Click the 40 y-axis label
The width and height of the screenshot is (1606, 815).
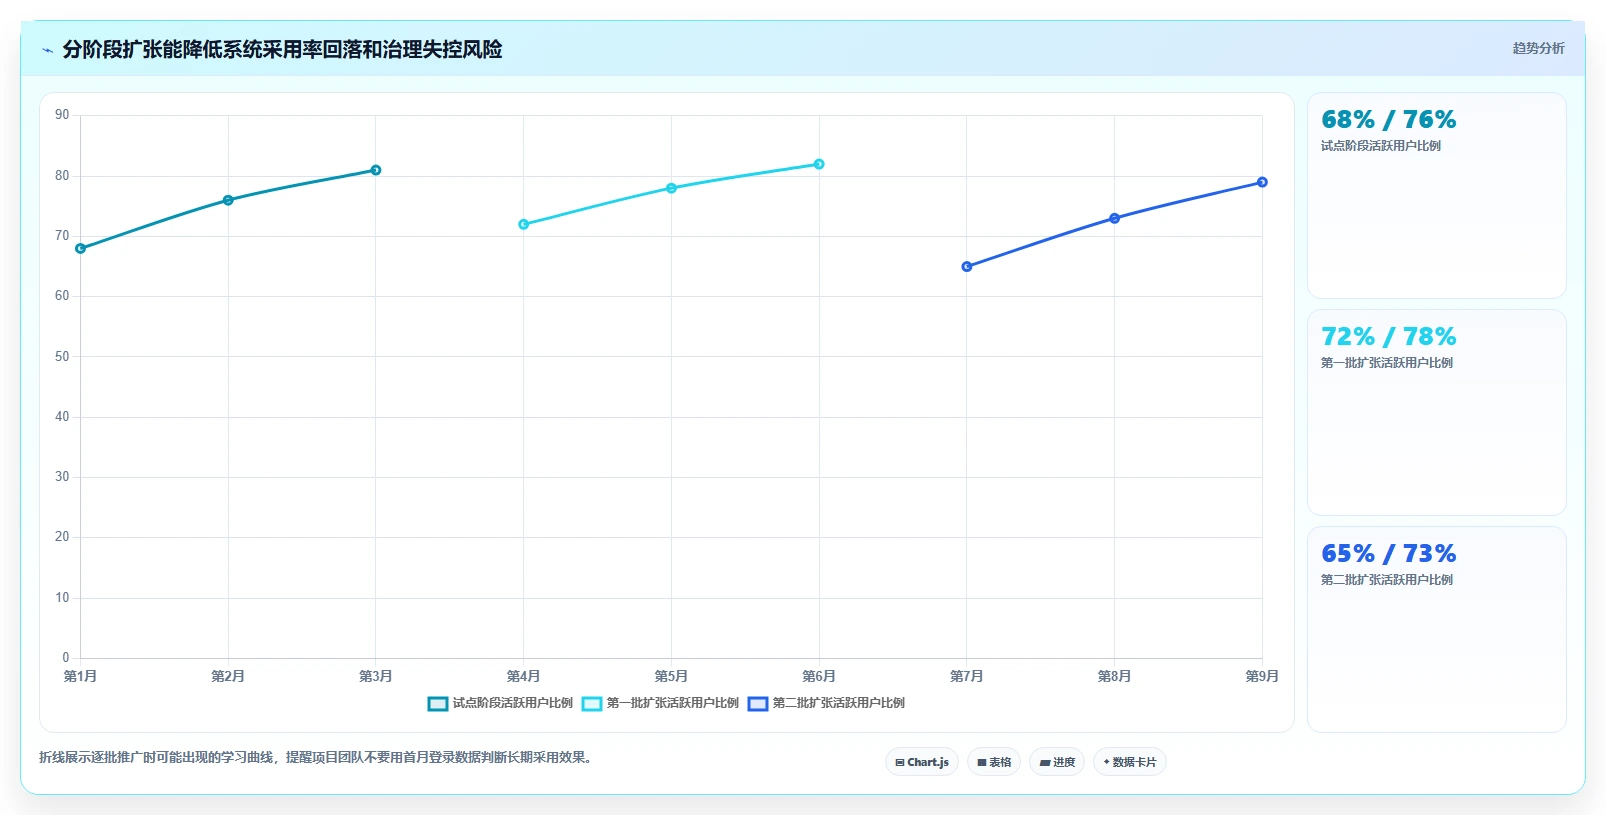pos(62,417)
